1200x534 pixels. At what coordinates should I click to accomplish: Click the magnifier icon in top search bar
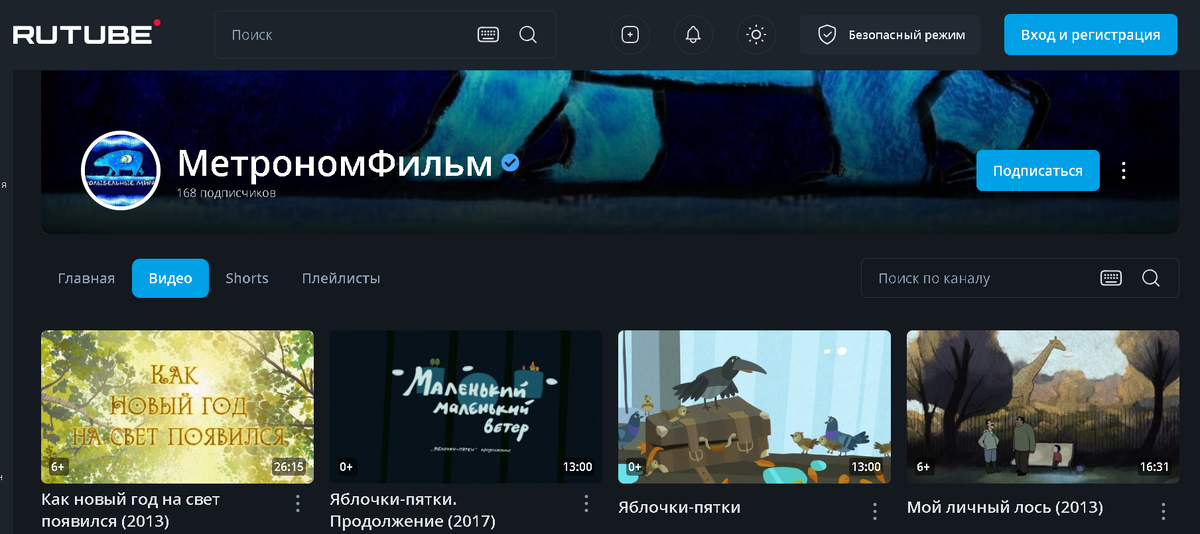(528, 35)
